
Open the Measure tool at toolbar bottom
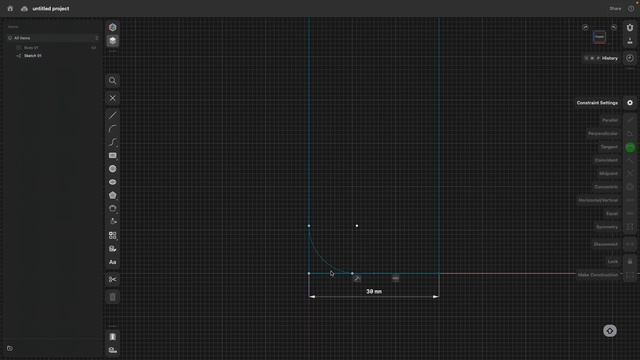click(x=113, y=350)
